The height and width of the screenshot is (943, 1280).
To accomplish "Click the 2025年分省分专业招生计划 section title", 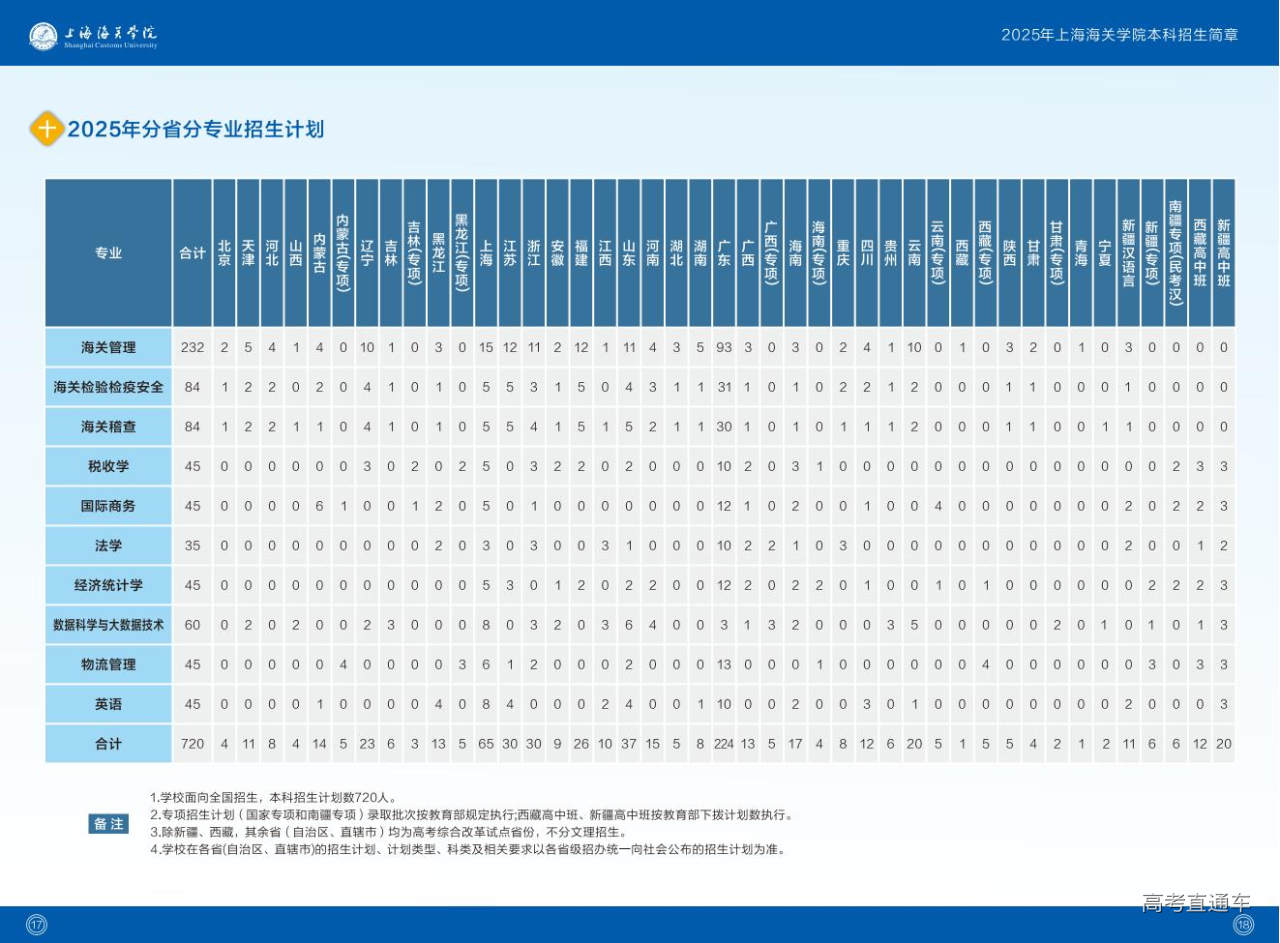I will (195, 129).
